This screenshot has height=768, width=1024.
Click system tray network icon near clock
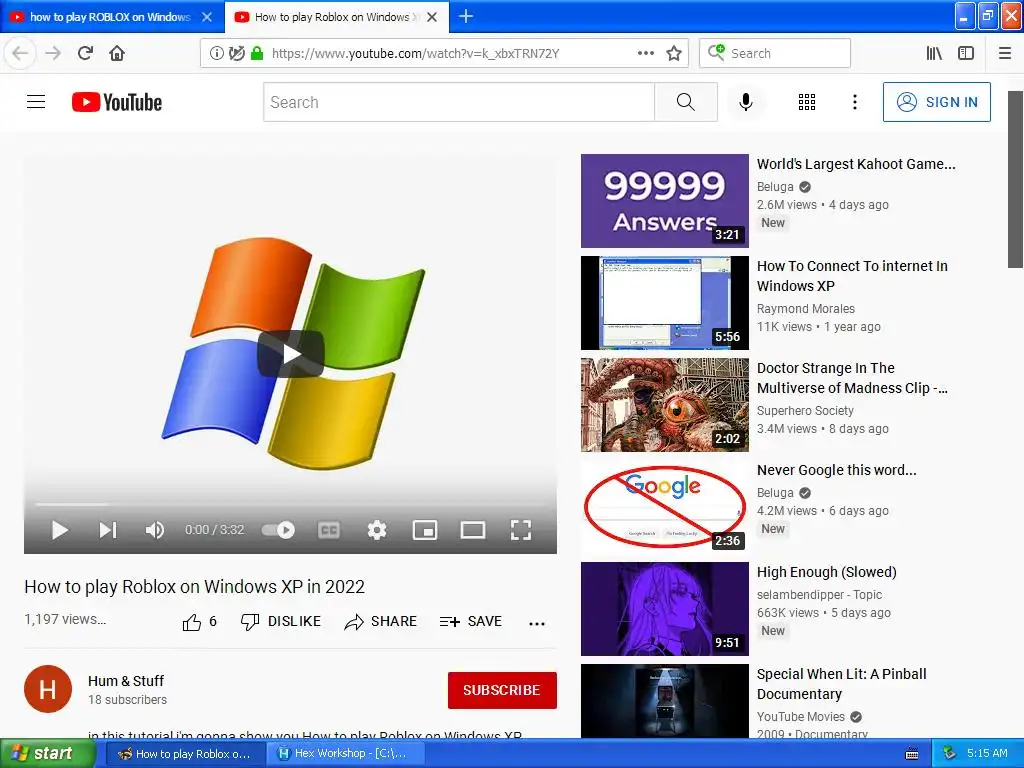[x=950, y=754]
